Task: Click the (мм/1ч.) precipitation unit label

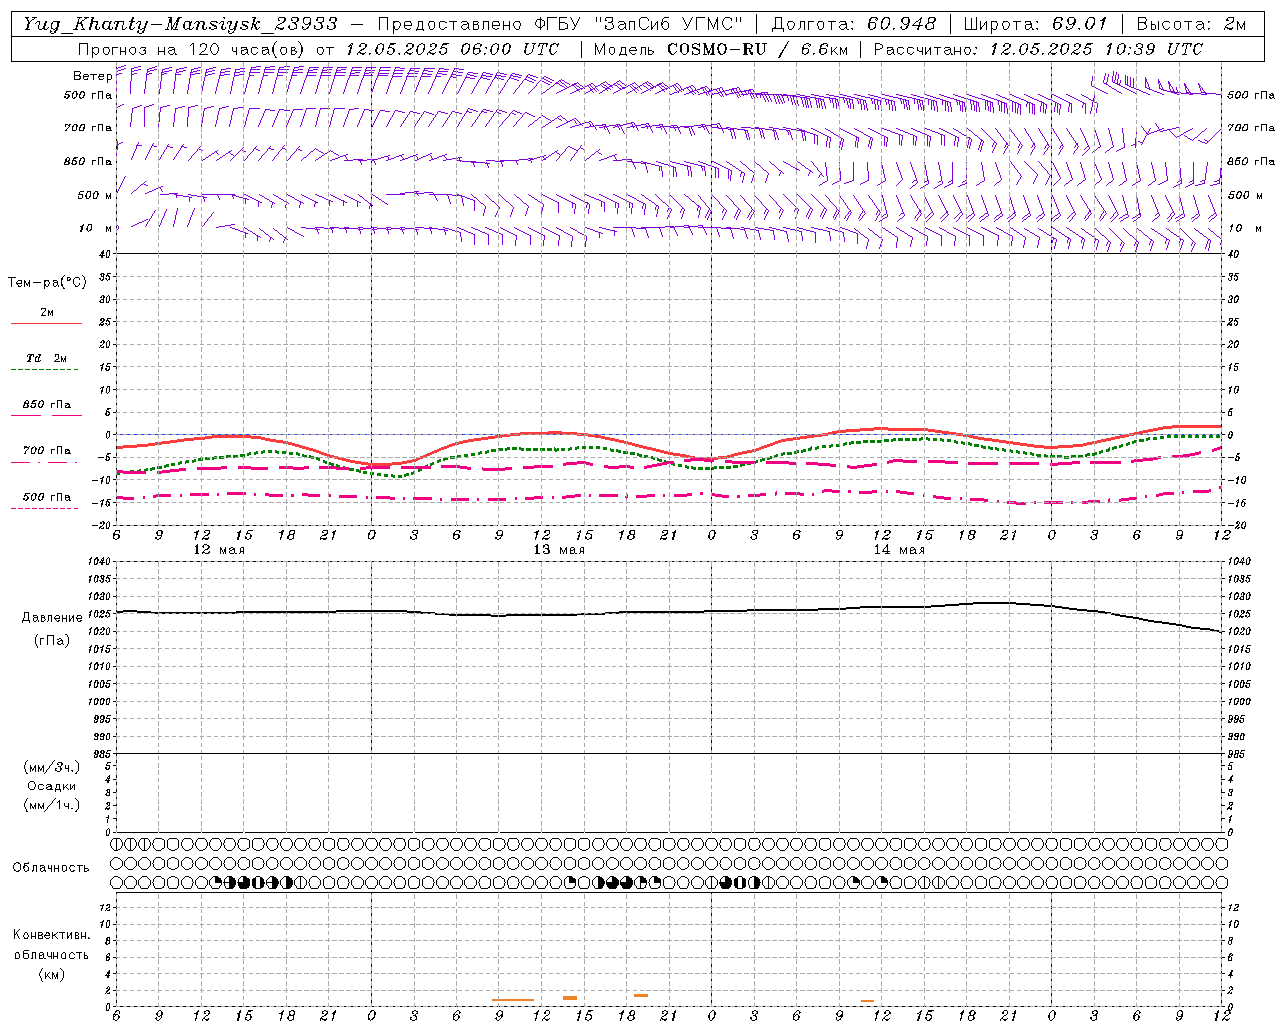Action: click(x=52, y=805)
